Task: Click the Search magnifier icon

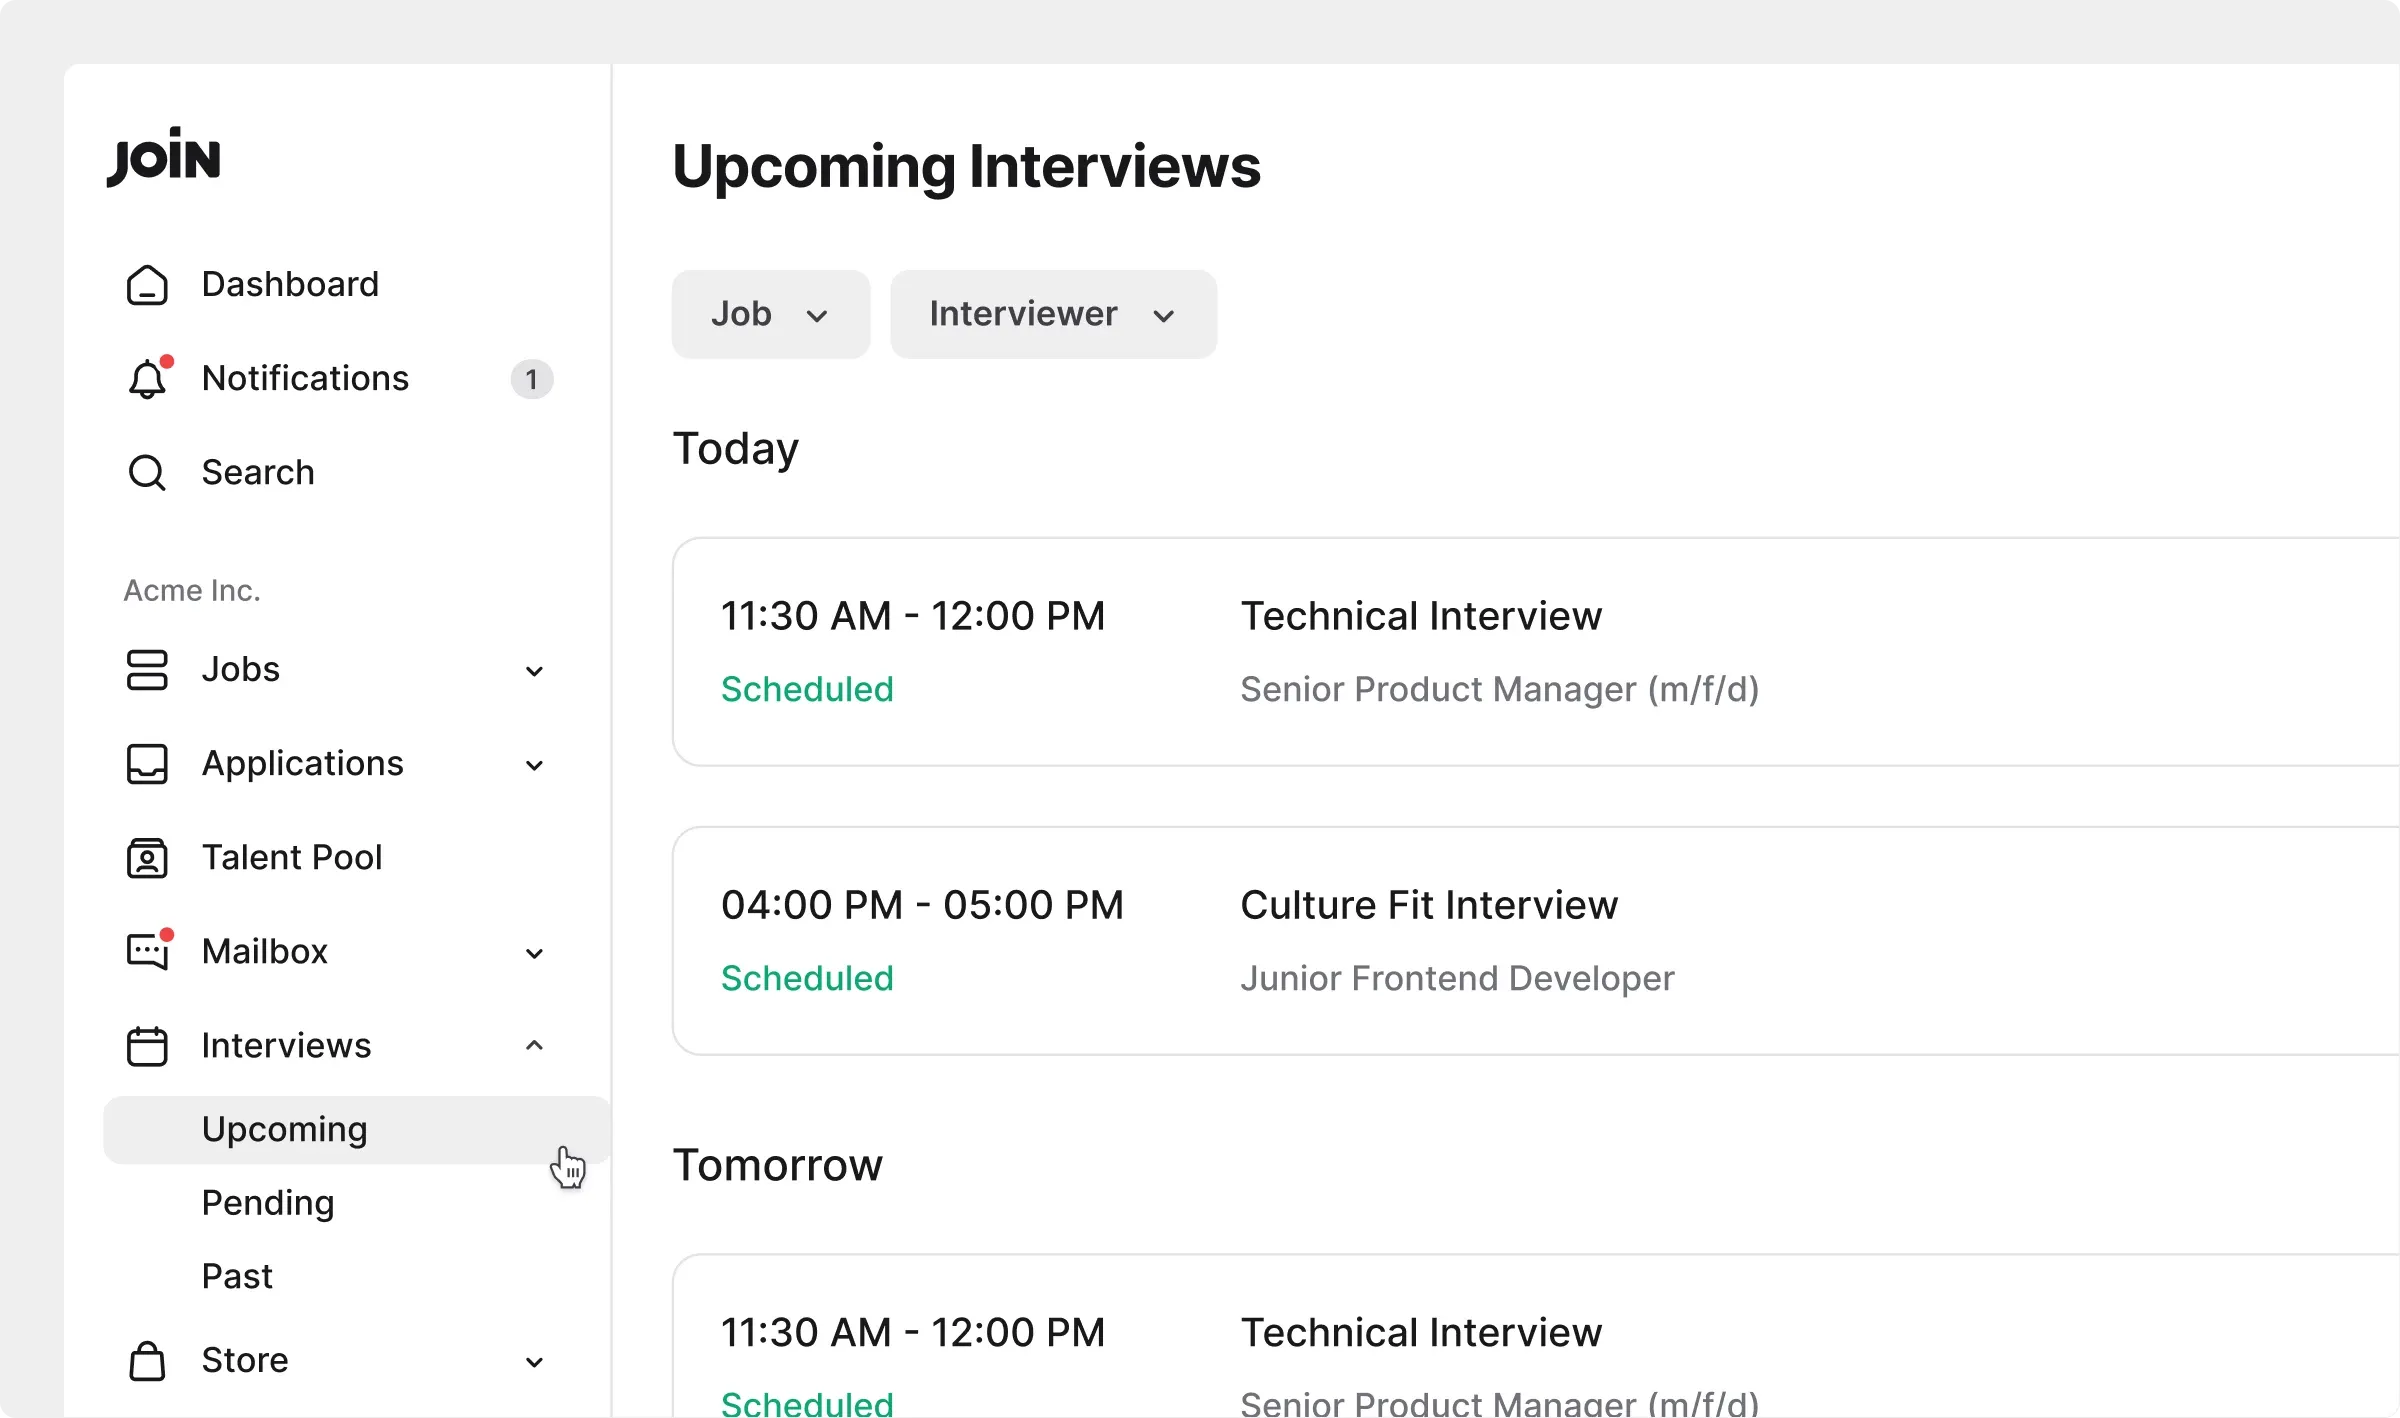Action: (x=147, y=472)
